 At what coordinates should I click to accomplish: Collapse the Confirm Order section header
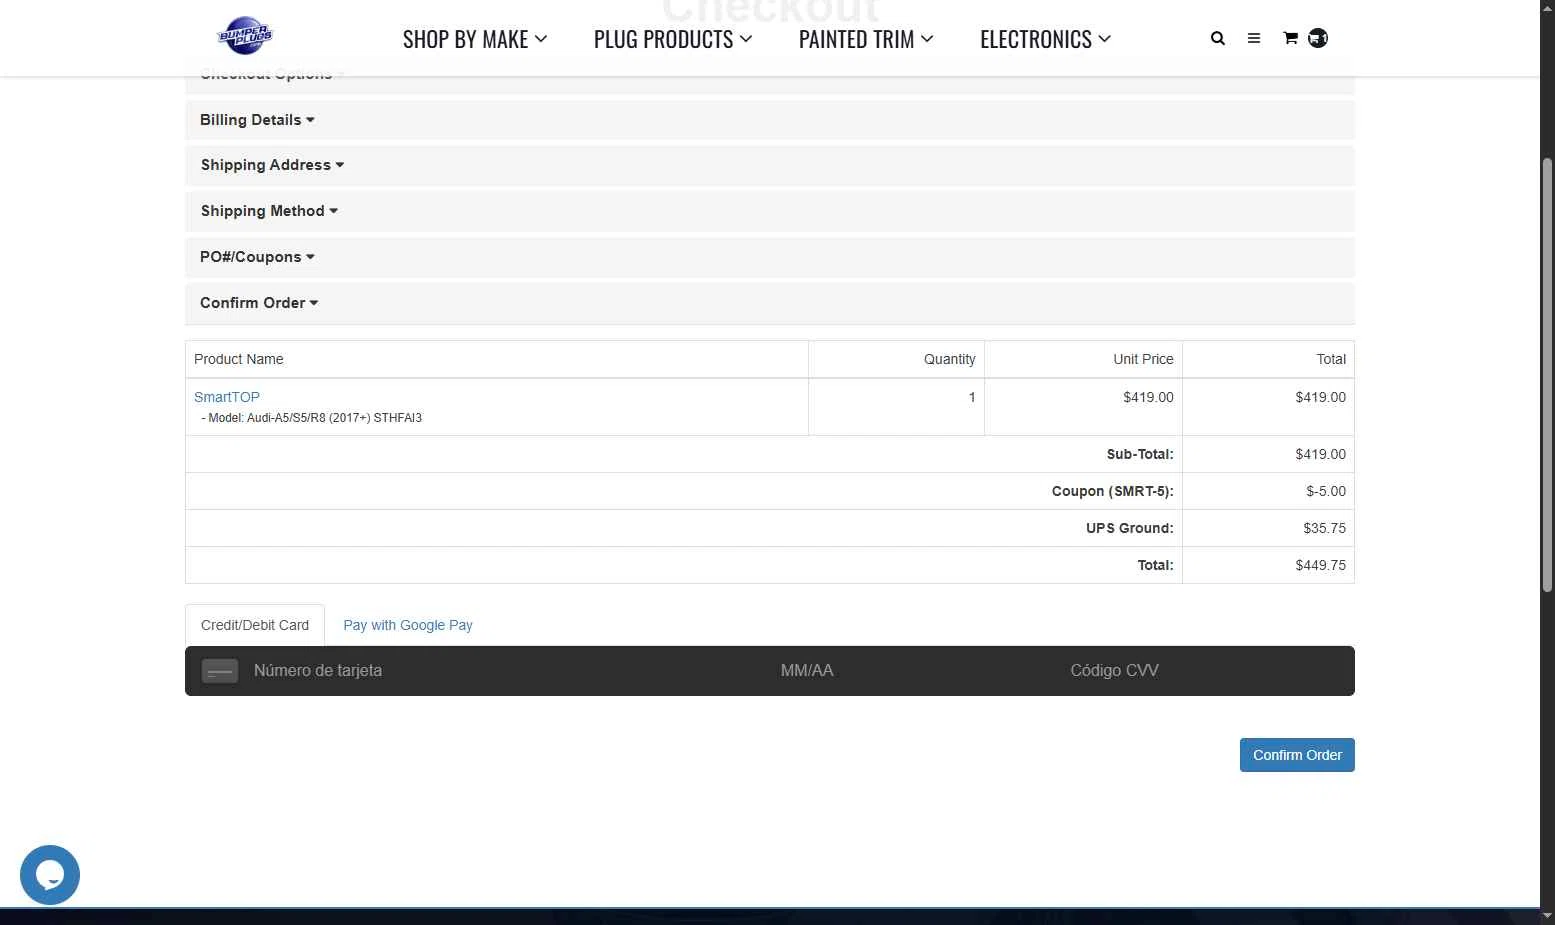[770, 303]
